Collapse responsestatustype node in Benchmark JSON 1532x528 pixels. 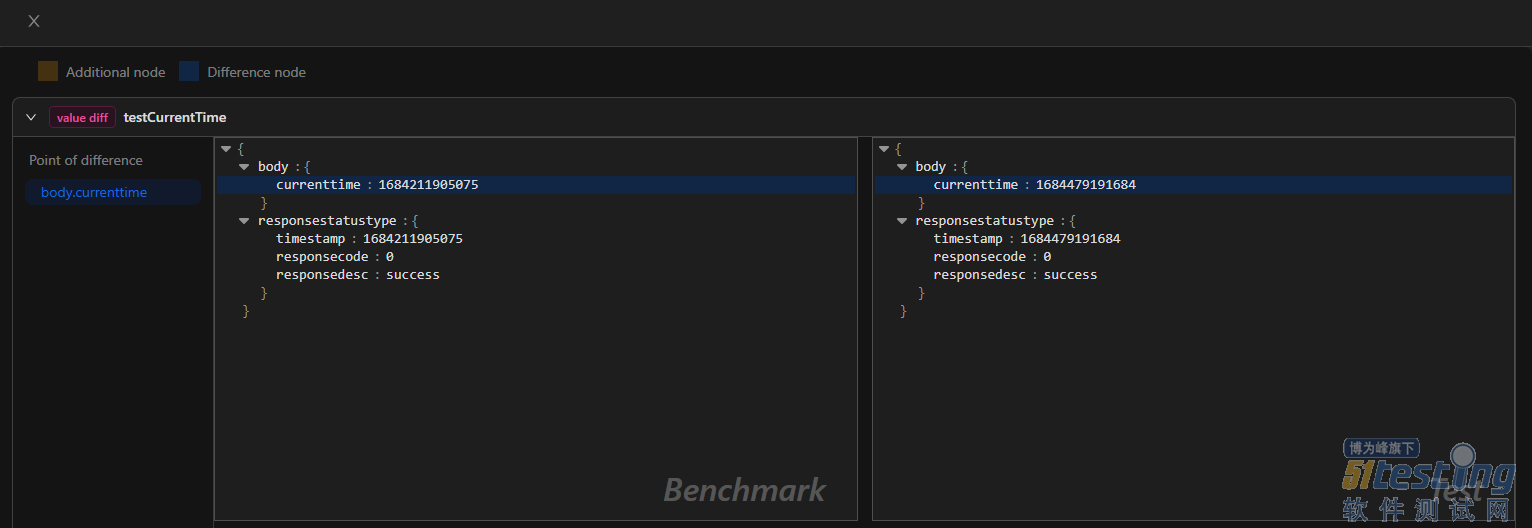point(244,221)
